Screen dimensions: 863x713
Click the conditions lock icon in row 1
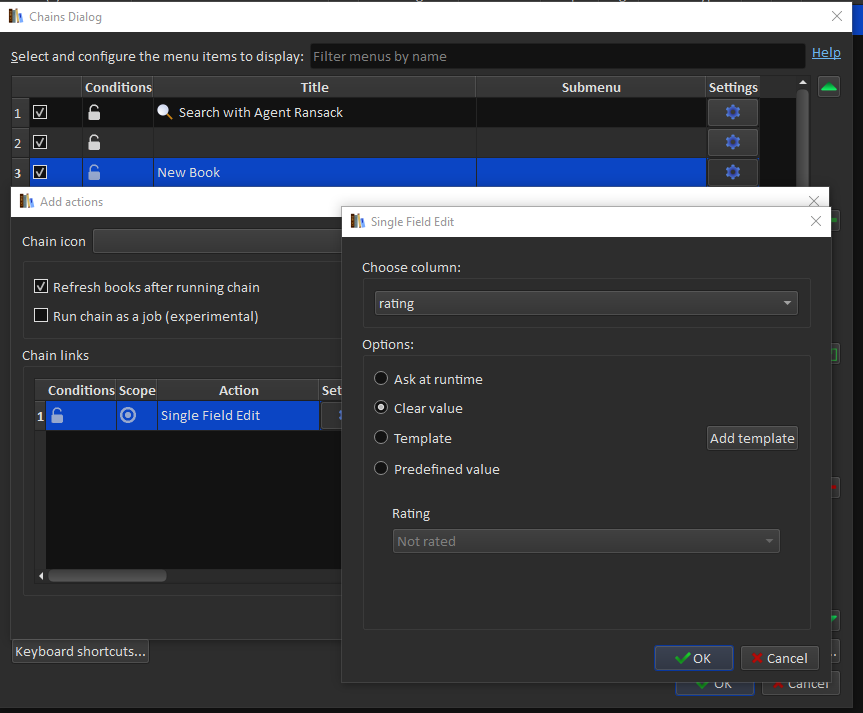click(x=94, y=113)
